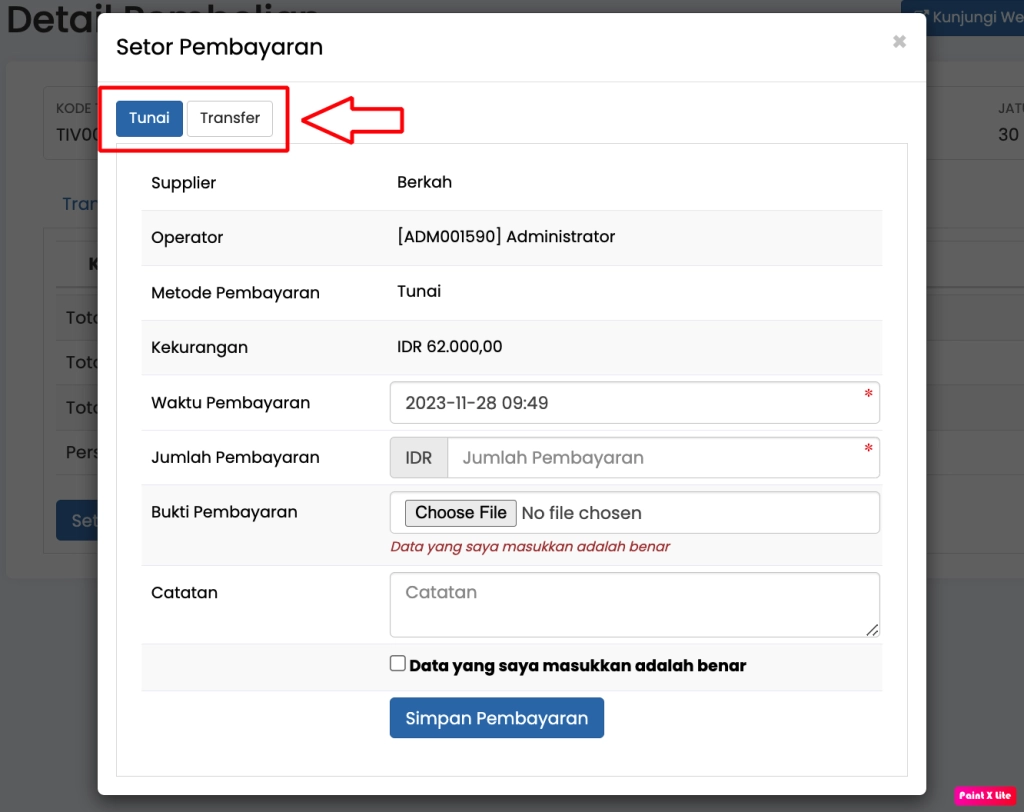The width and height of the screenshot is (1024, 812).
Task: Close the Setor Pembayaran dialog
Action: [899, 42]
